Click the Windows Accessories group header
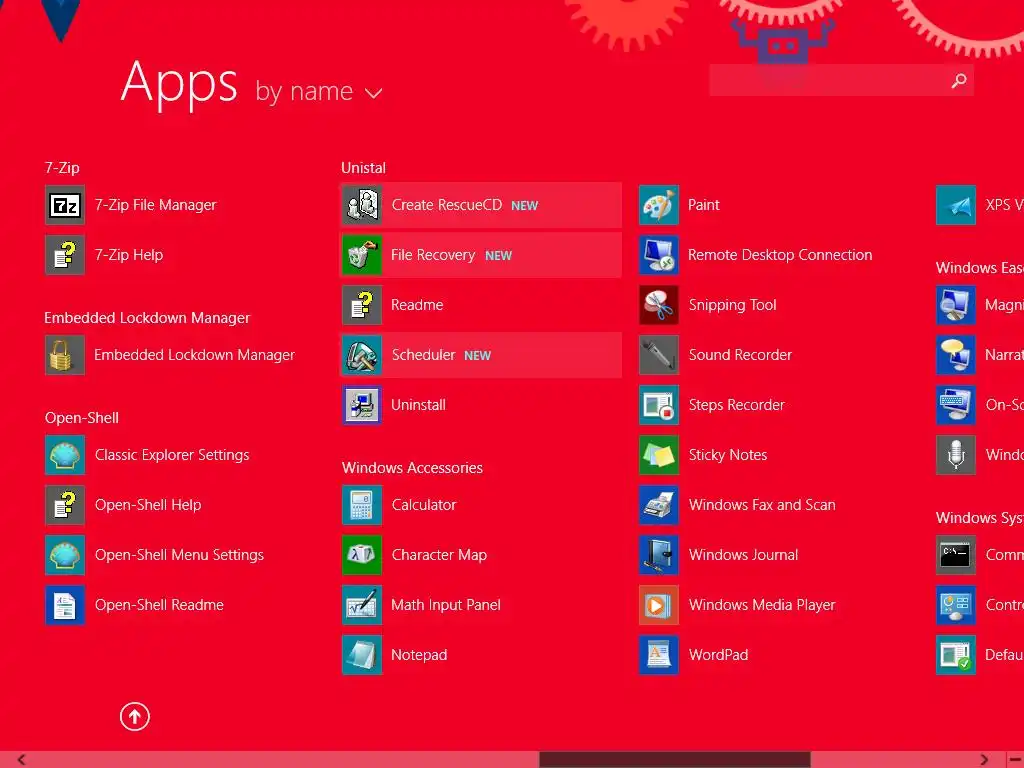Screen dimensions: 1024x768 click(x=412, y=468)
